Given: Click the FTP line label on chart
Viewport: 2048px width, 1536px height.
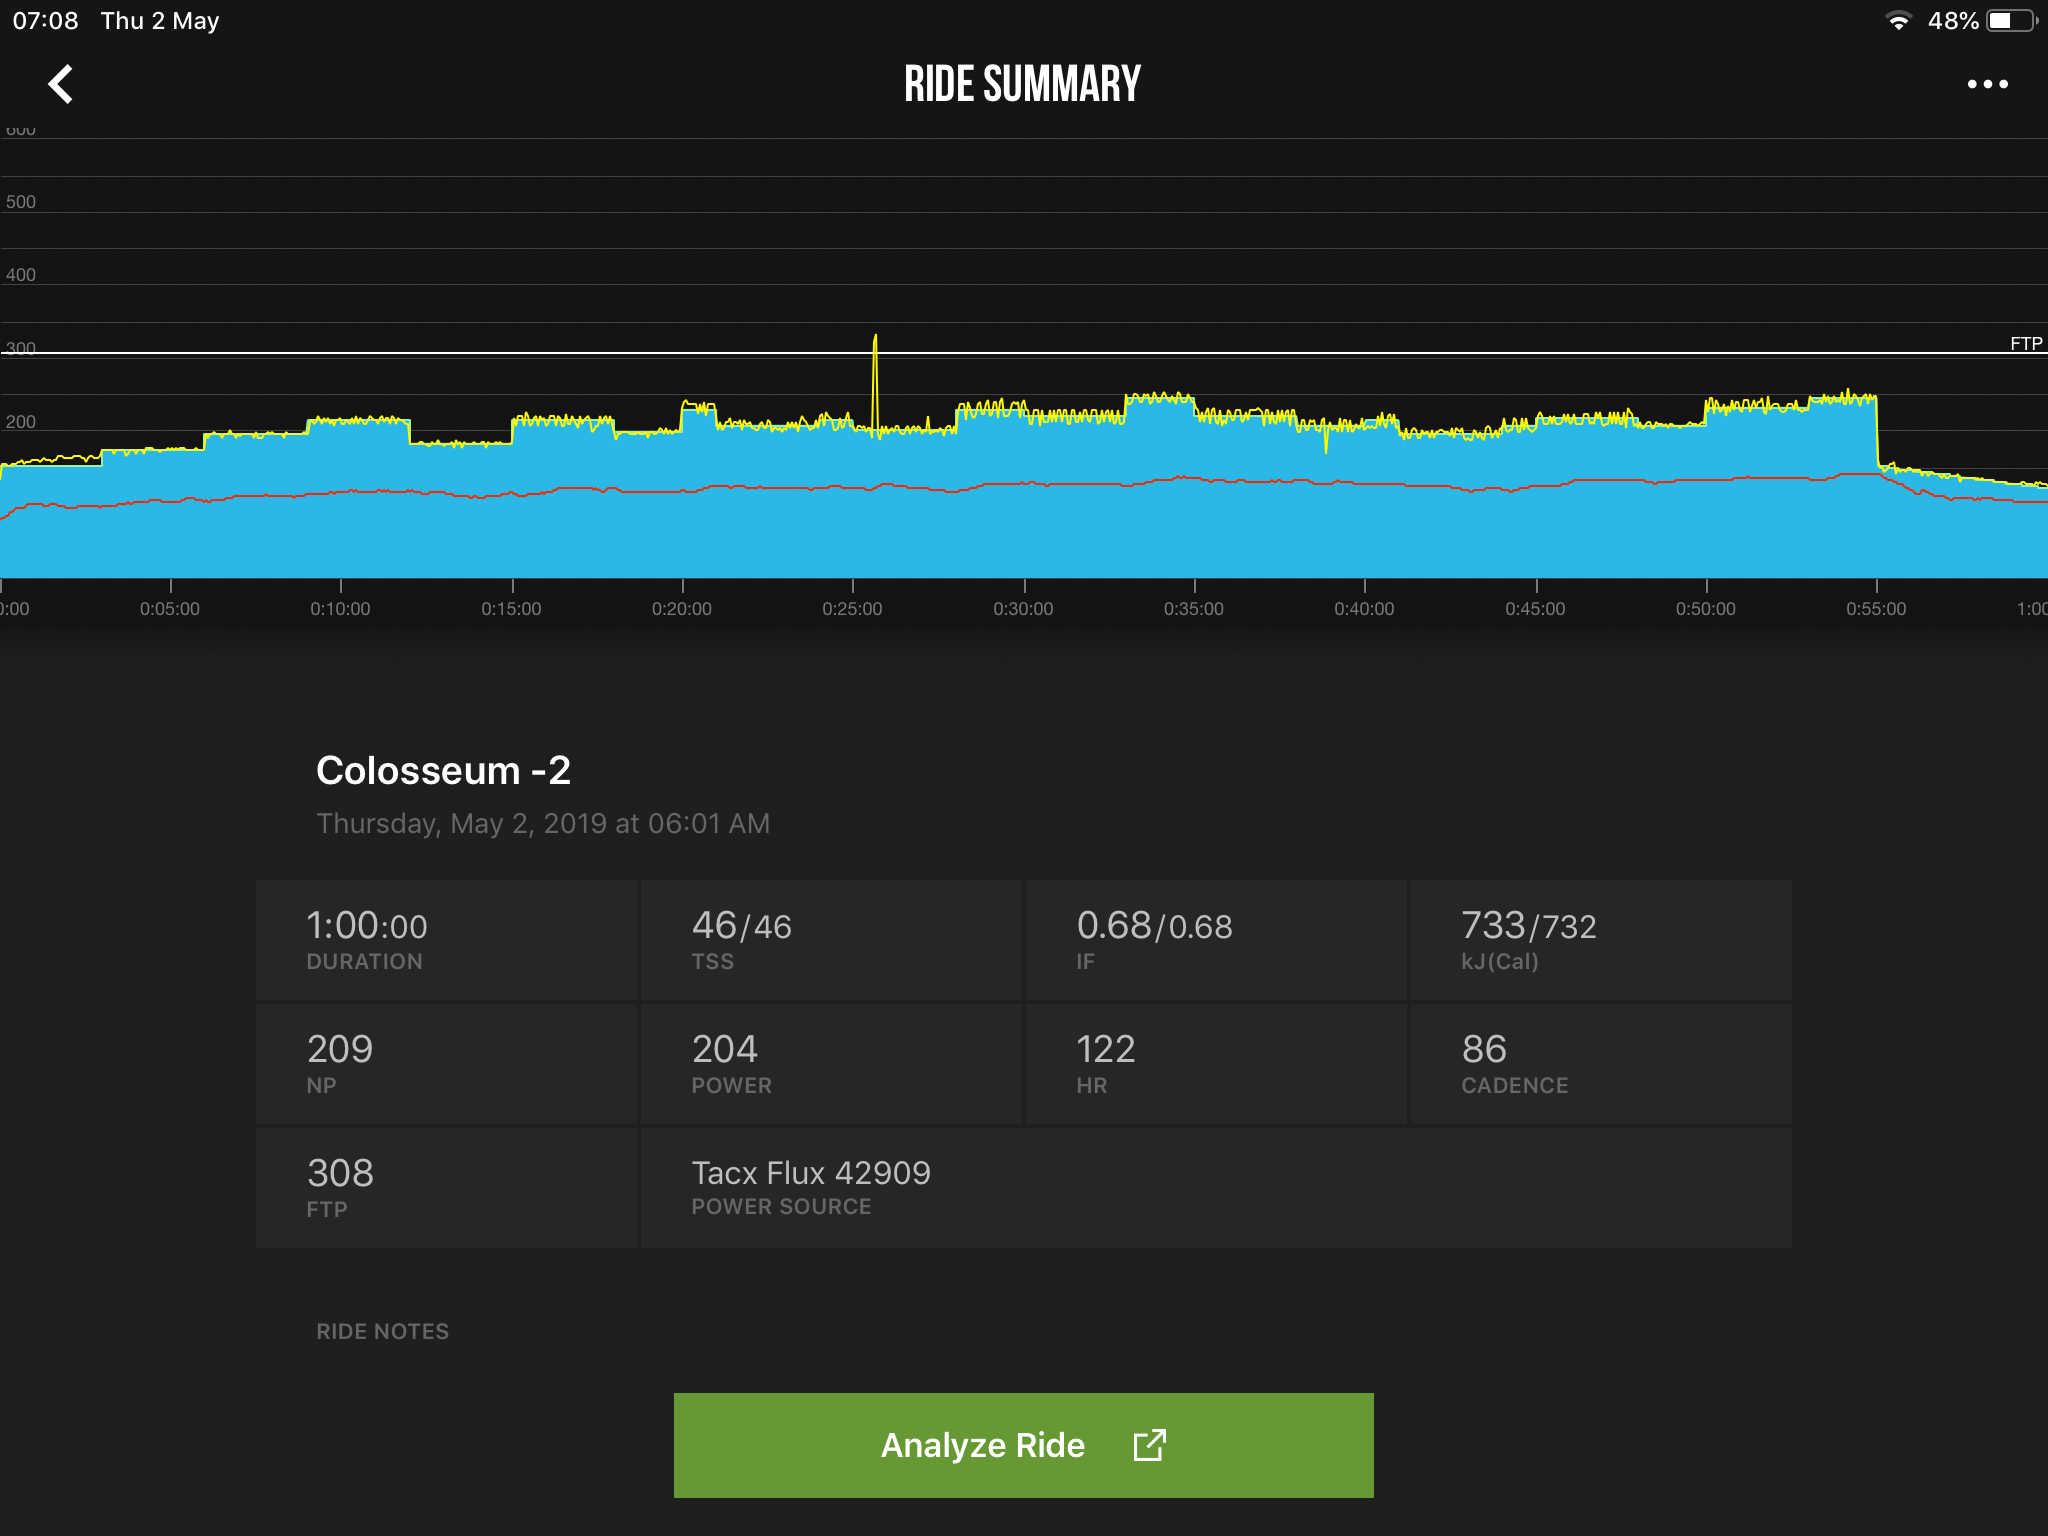Looking at the screenshot, I should coord(2026,343).
